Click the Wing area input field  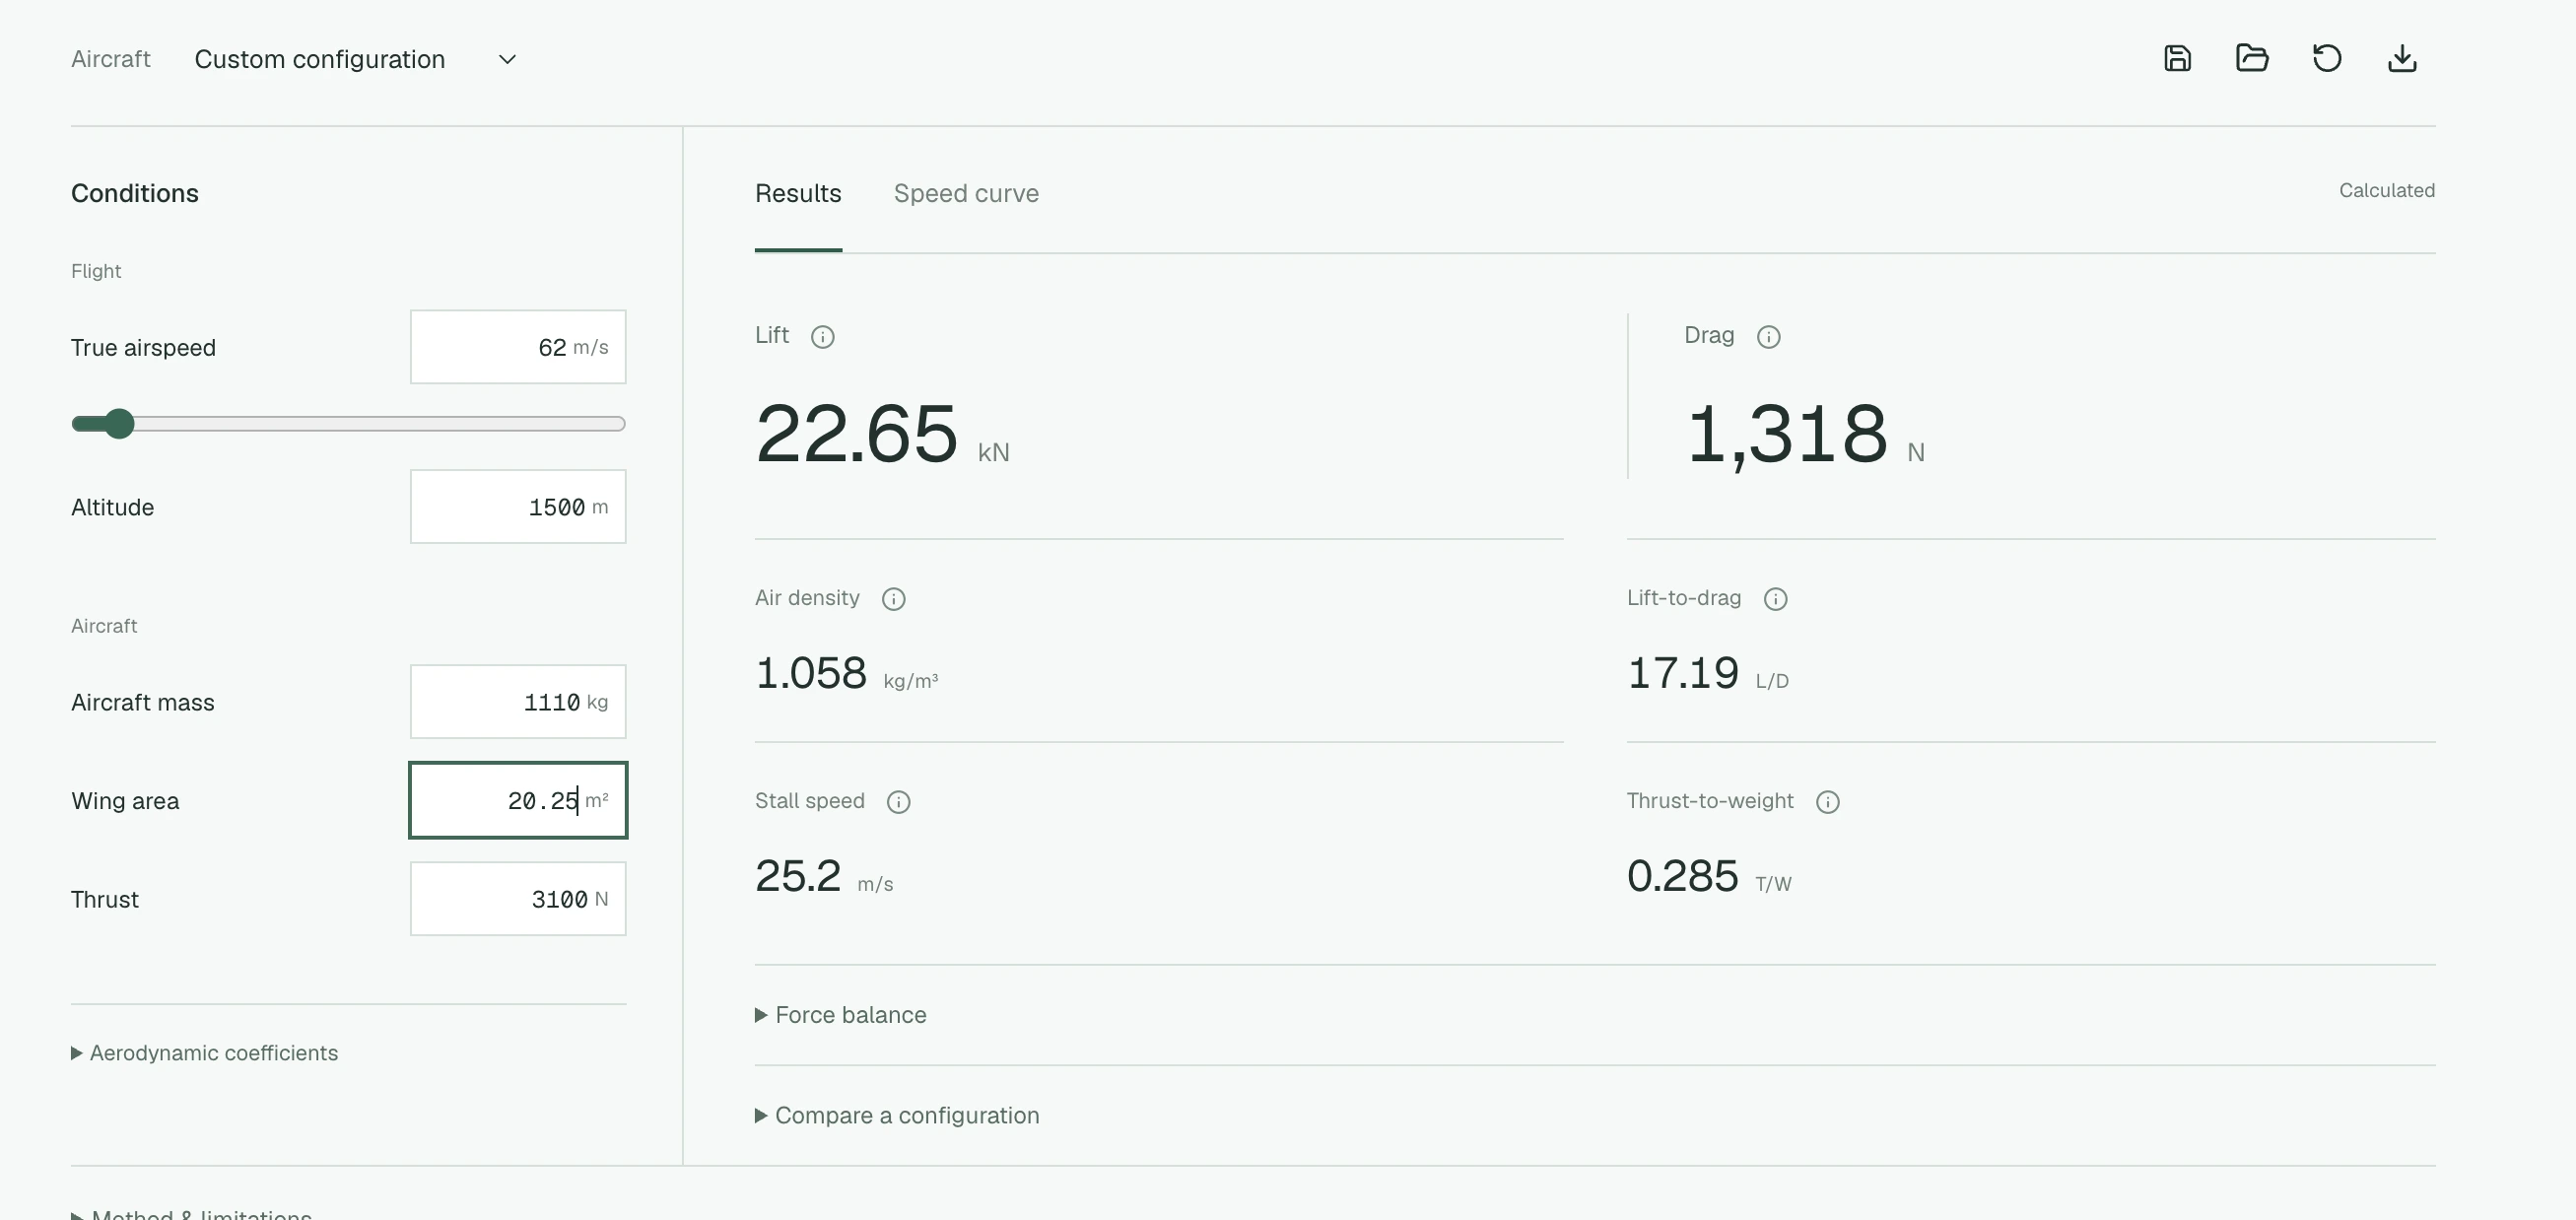(518, 800)
